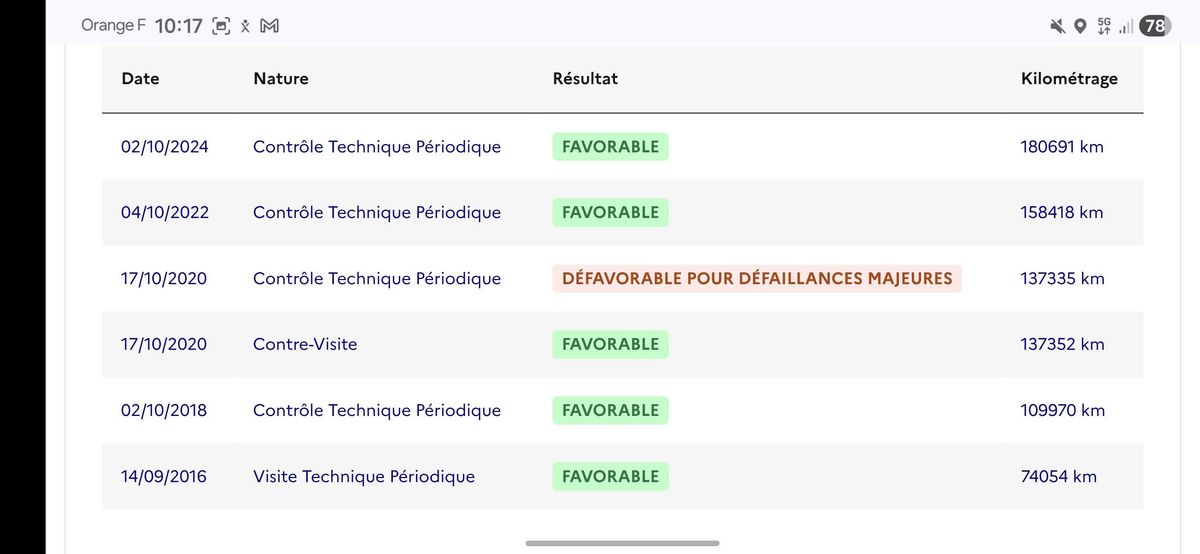
Task: Tap the Gmail notification icon
Action: [269, 27]
